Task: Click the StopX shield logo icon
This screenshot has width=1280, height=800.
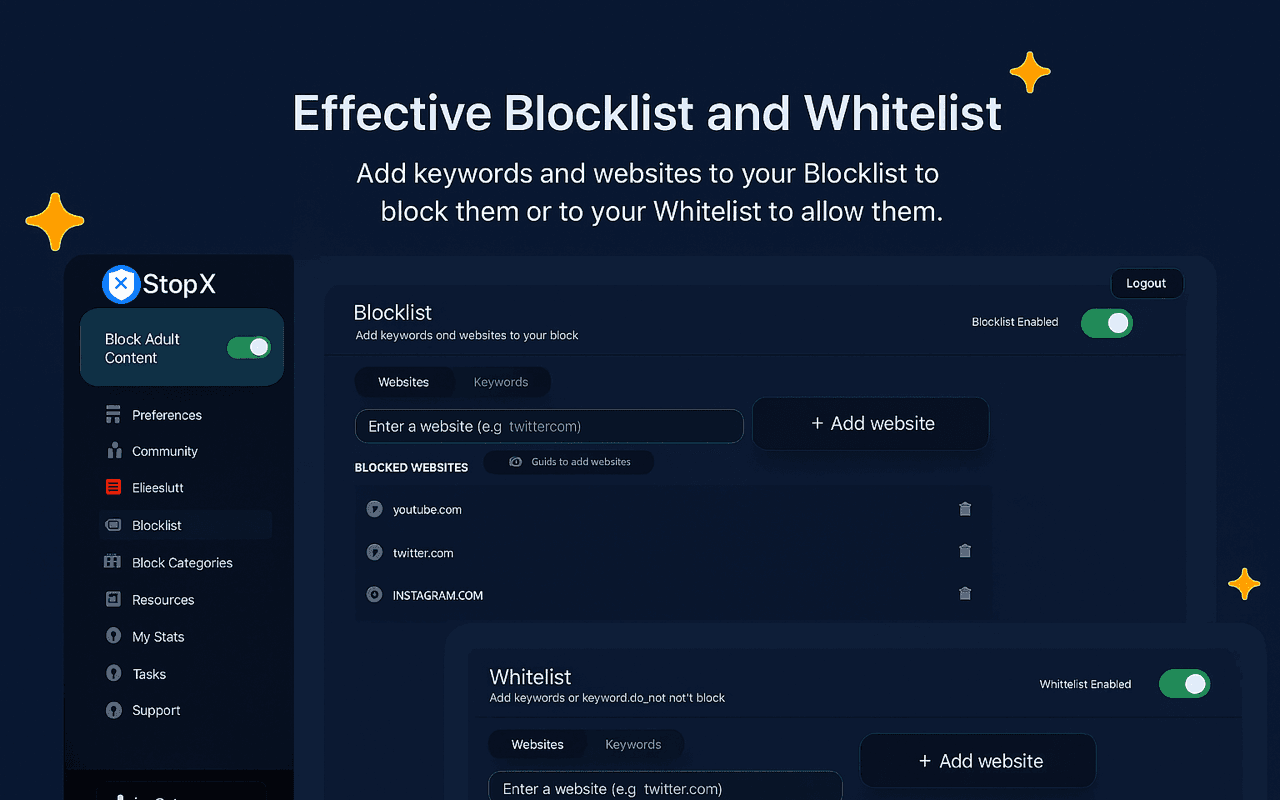Action: pyautogui.click(x=121, y=285)
